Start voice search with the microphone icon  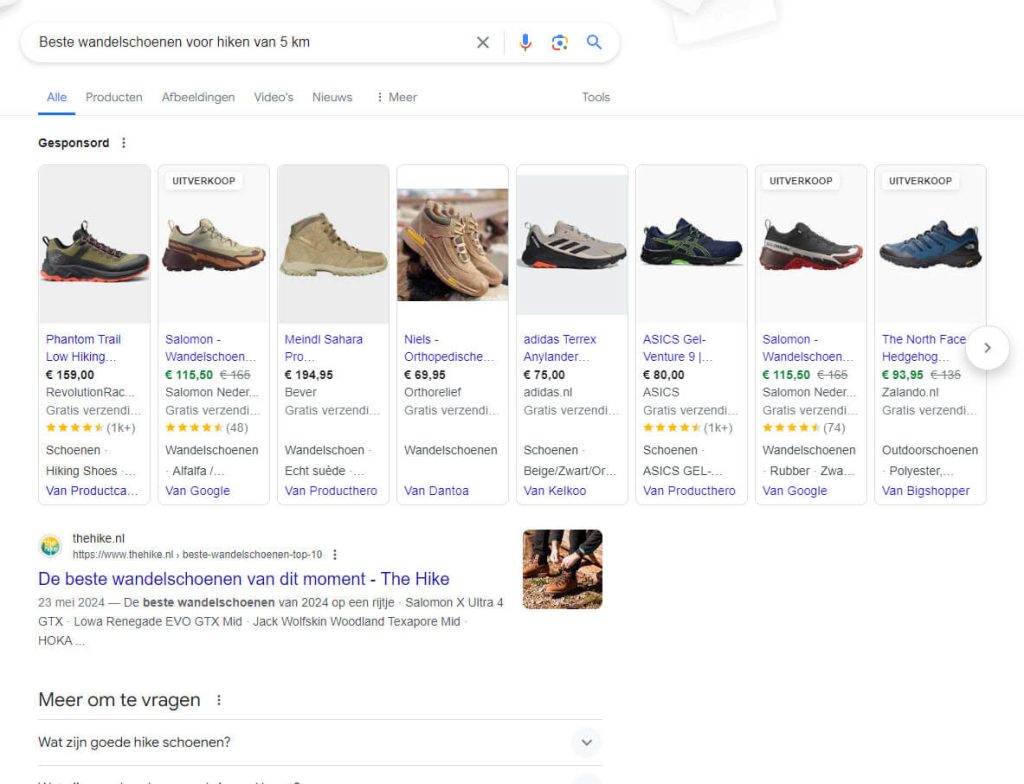tap(525, 42)
